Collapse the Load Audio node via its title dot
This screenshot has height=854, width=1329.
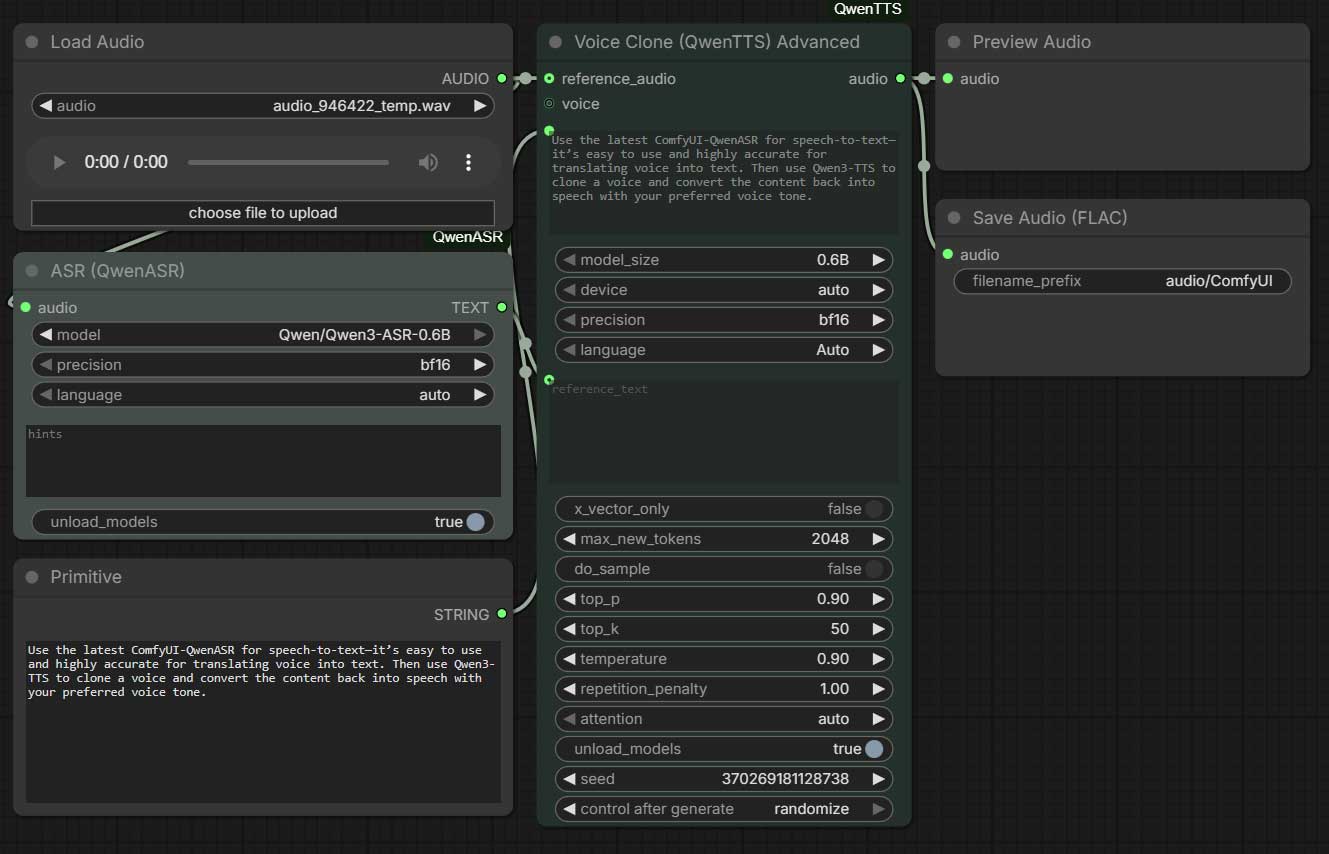click(x=31, y=42)
